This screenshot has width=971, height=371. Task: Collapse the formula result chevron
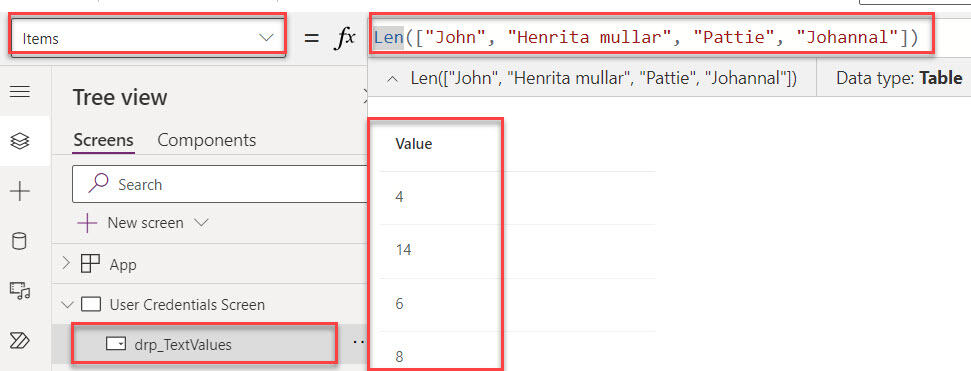click(392, 79)
